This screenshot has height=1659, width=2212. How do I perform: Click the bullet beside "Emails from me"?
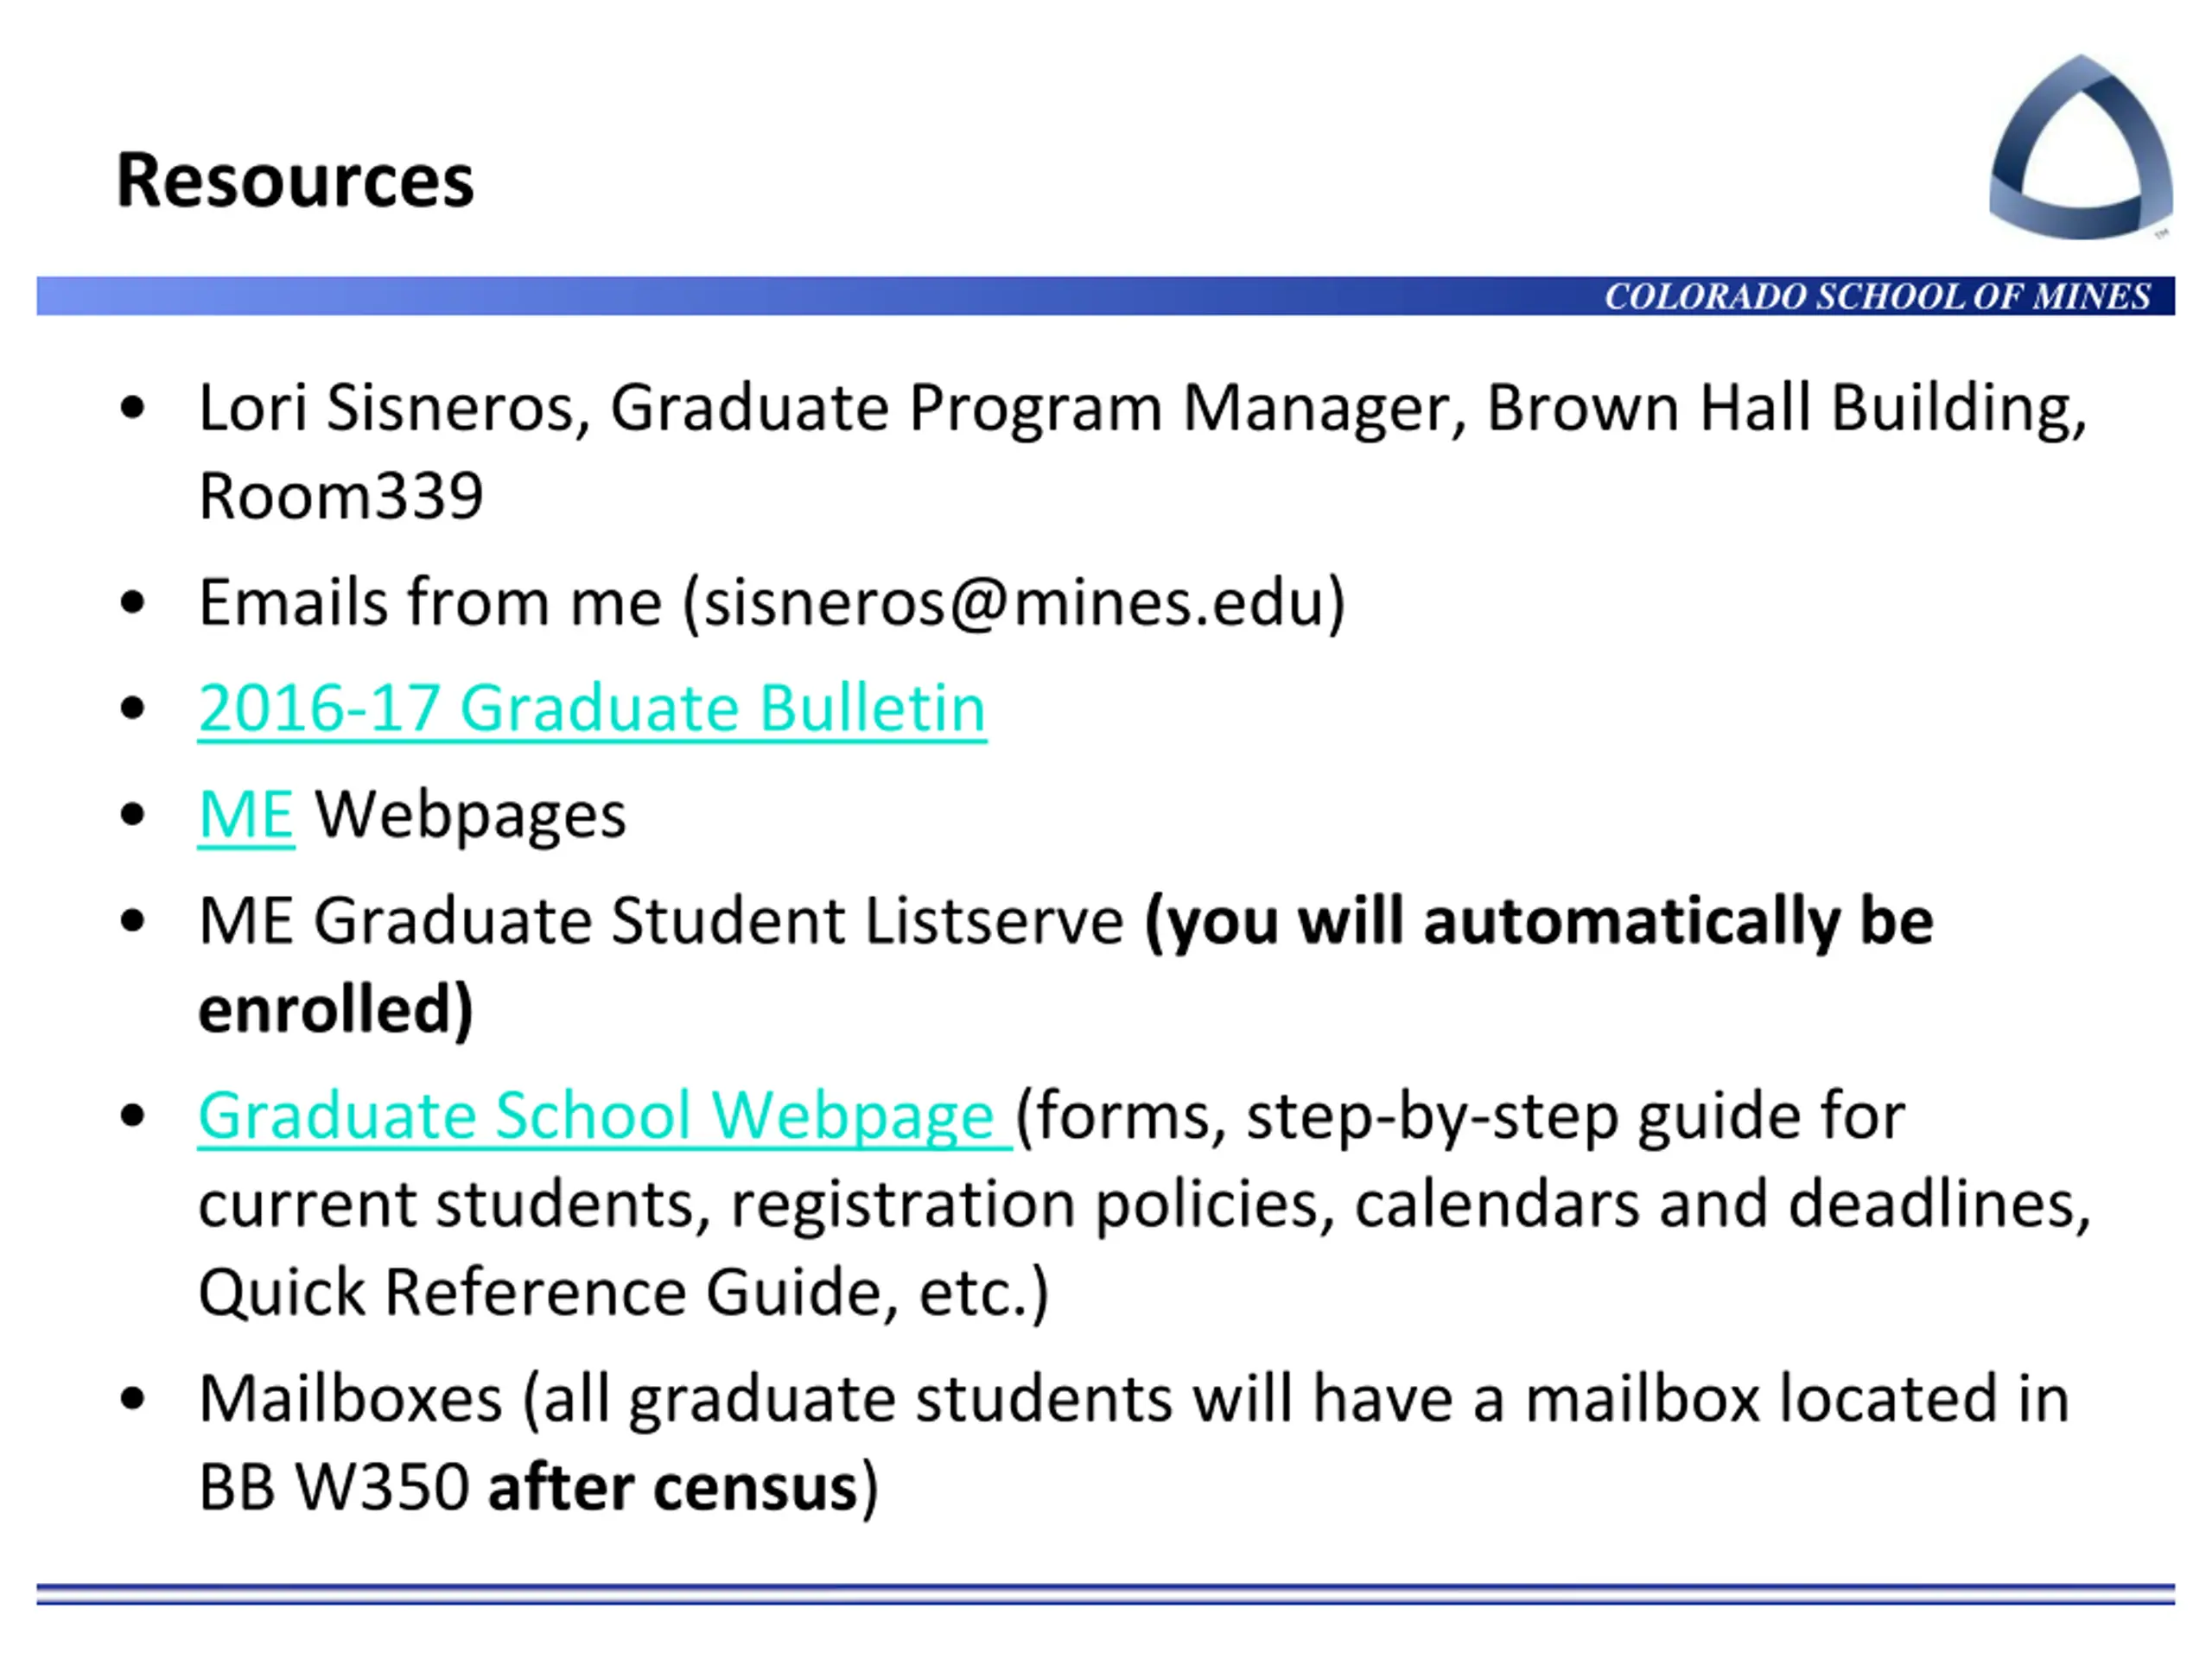pyautogui.click(x=132, y=603)
